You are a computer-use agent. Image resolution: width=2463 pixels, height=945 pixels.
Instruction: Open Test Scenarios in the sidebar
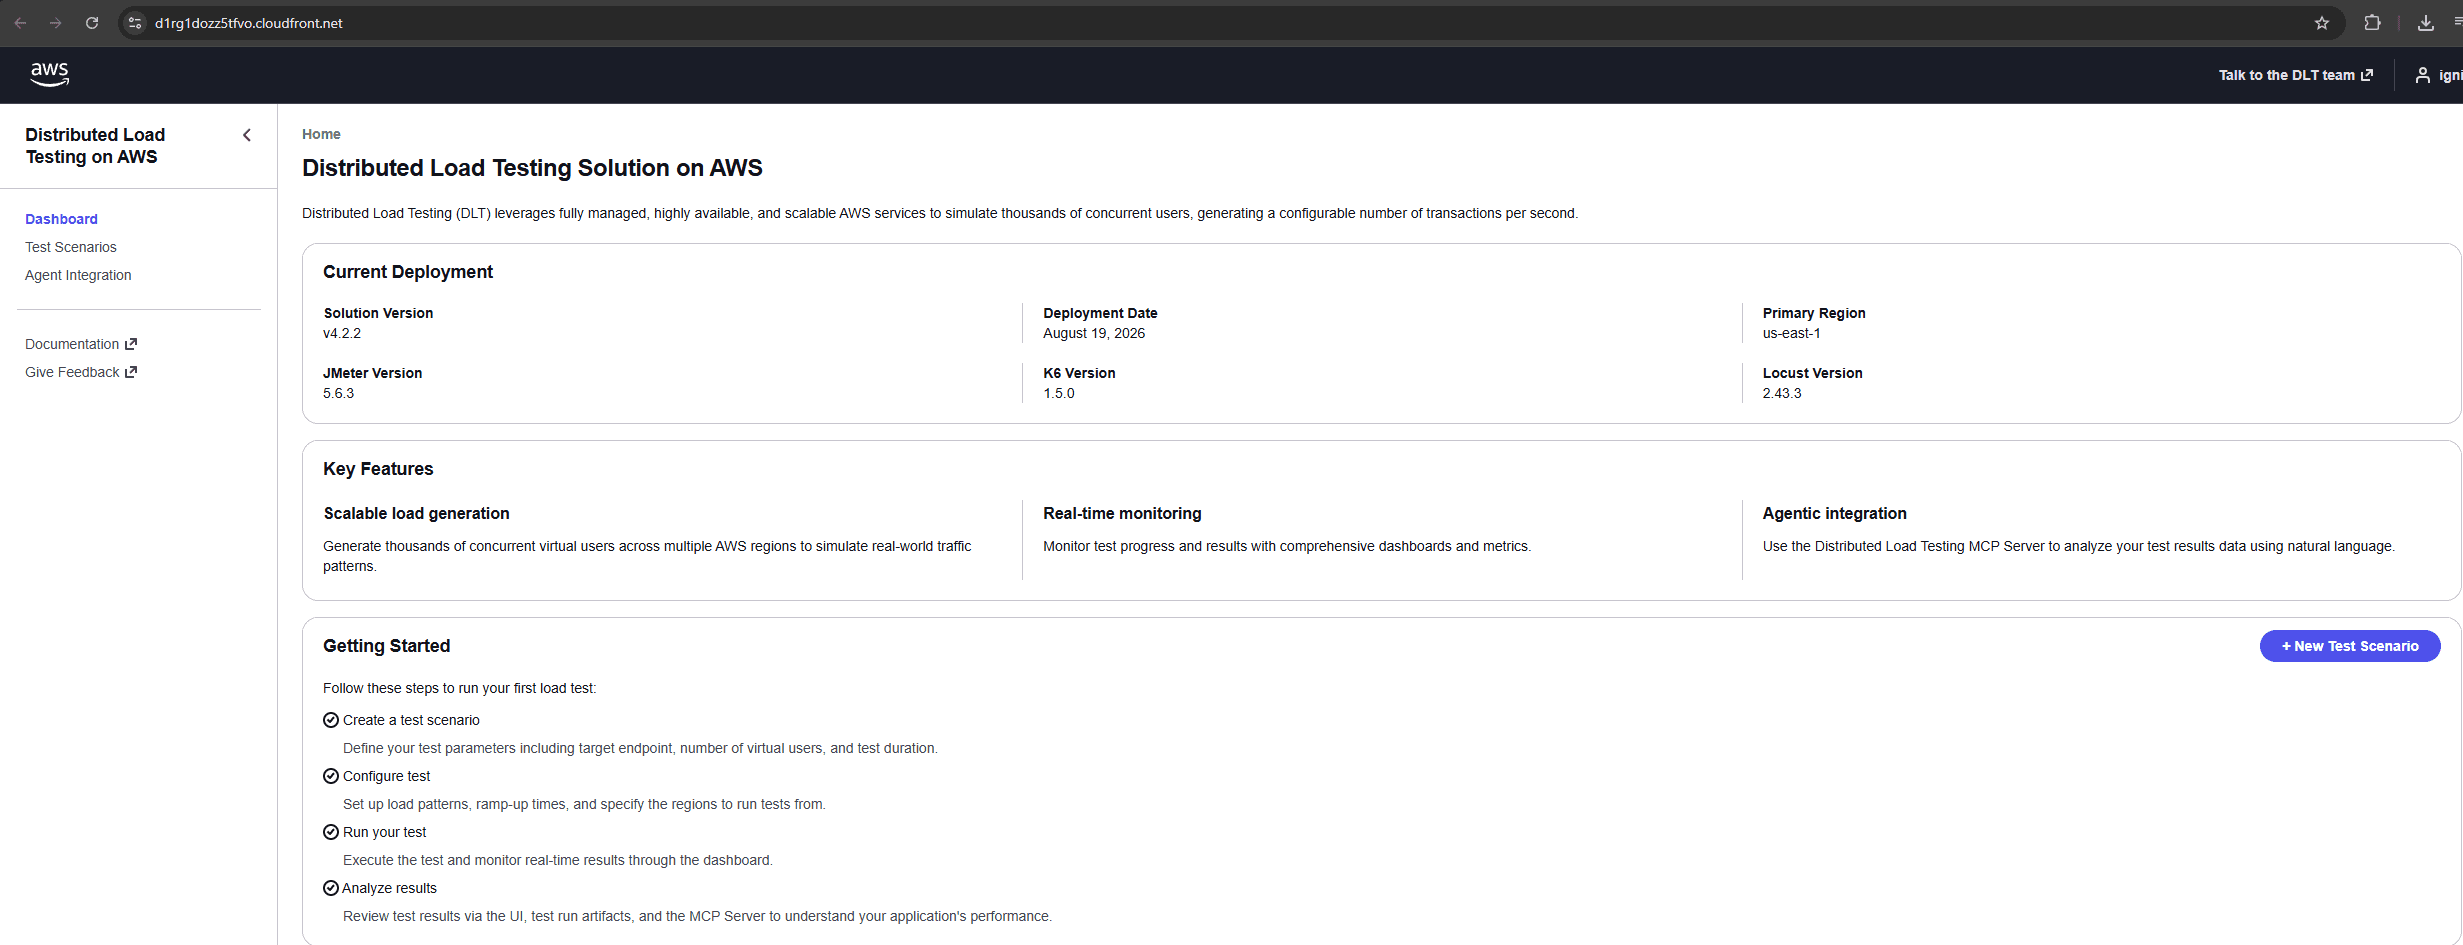click(x=71, y=247)
